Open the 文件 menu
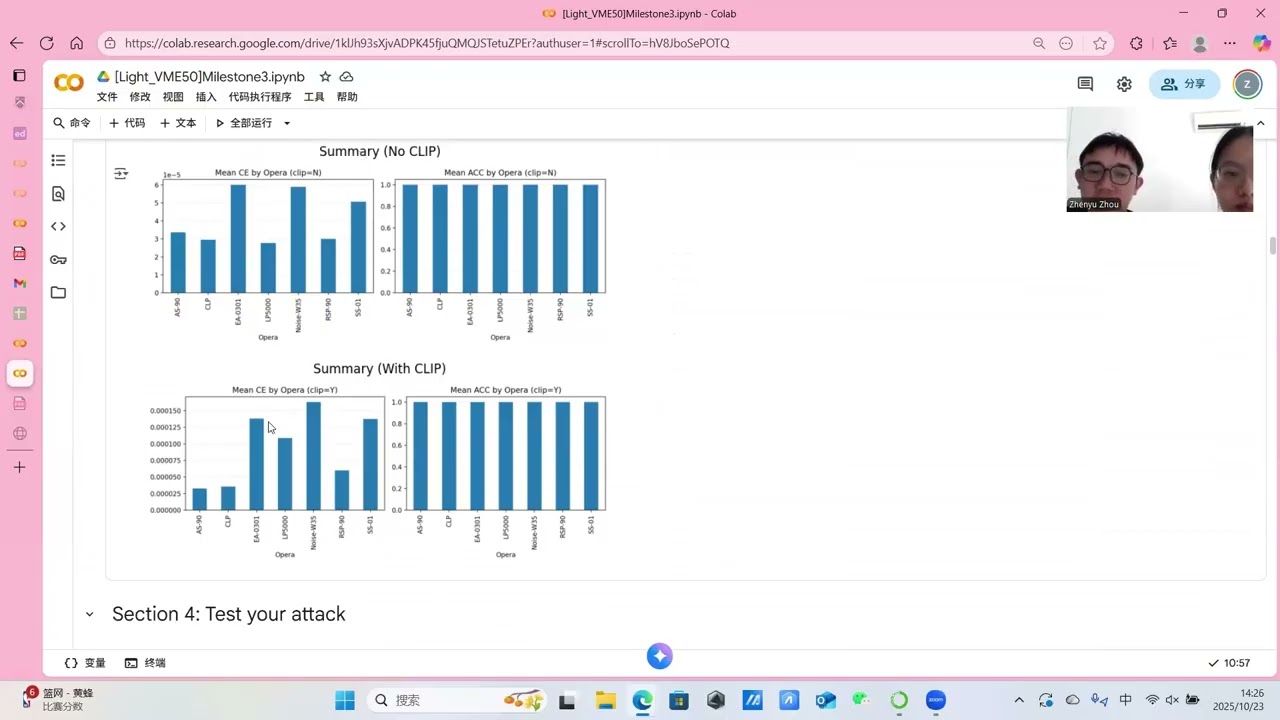 coord(107,97)
